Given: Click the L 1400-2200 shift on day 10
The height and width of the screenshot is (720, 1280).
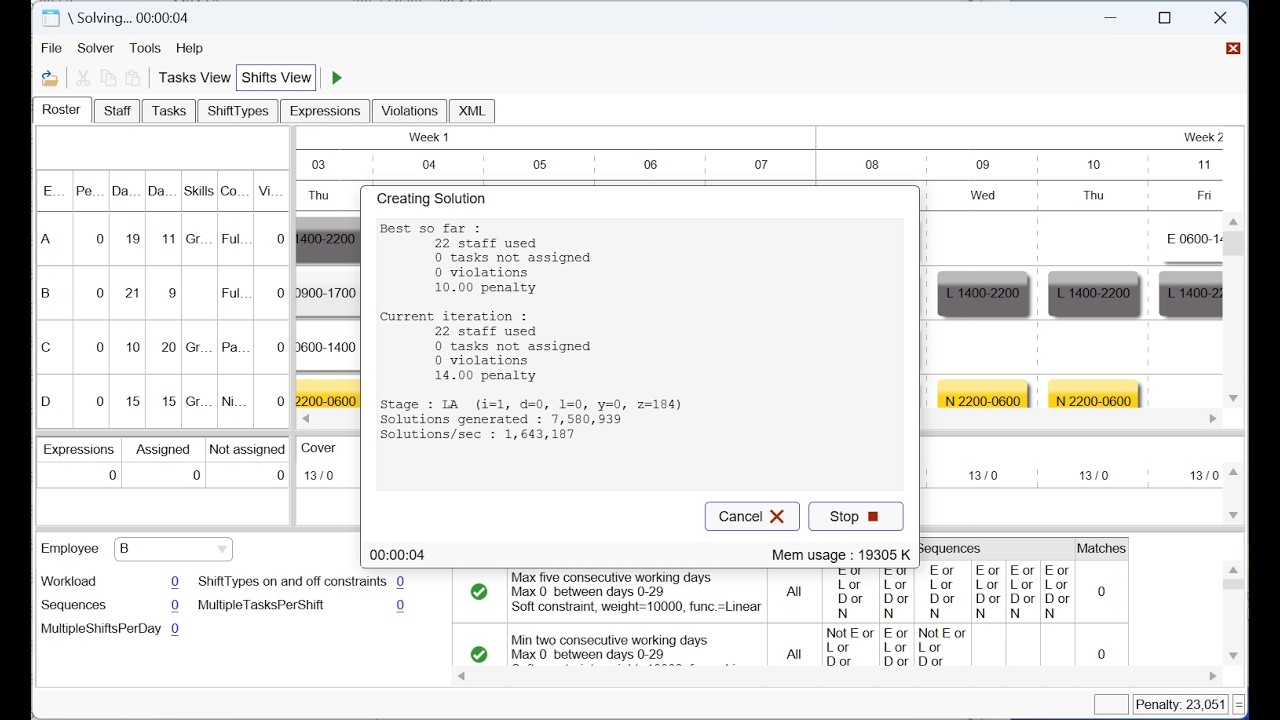Looking at the screenshot, I should coord(1094,294).
